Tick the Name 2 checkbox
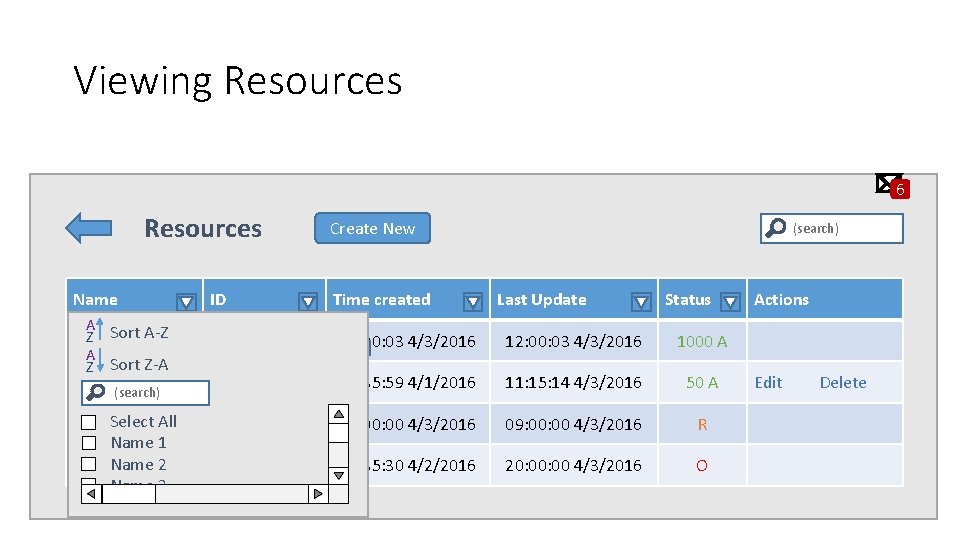The image size is (960, 540). tap(89, 464)
